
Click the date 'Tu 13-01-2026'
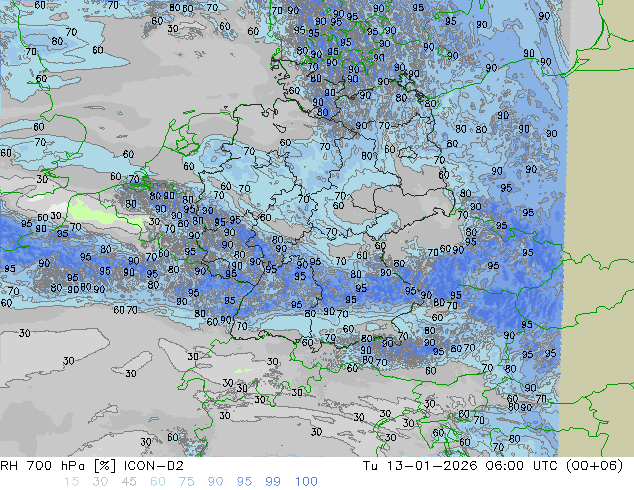tap(420, 466)
